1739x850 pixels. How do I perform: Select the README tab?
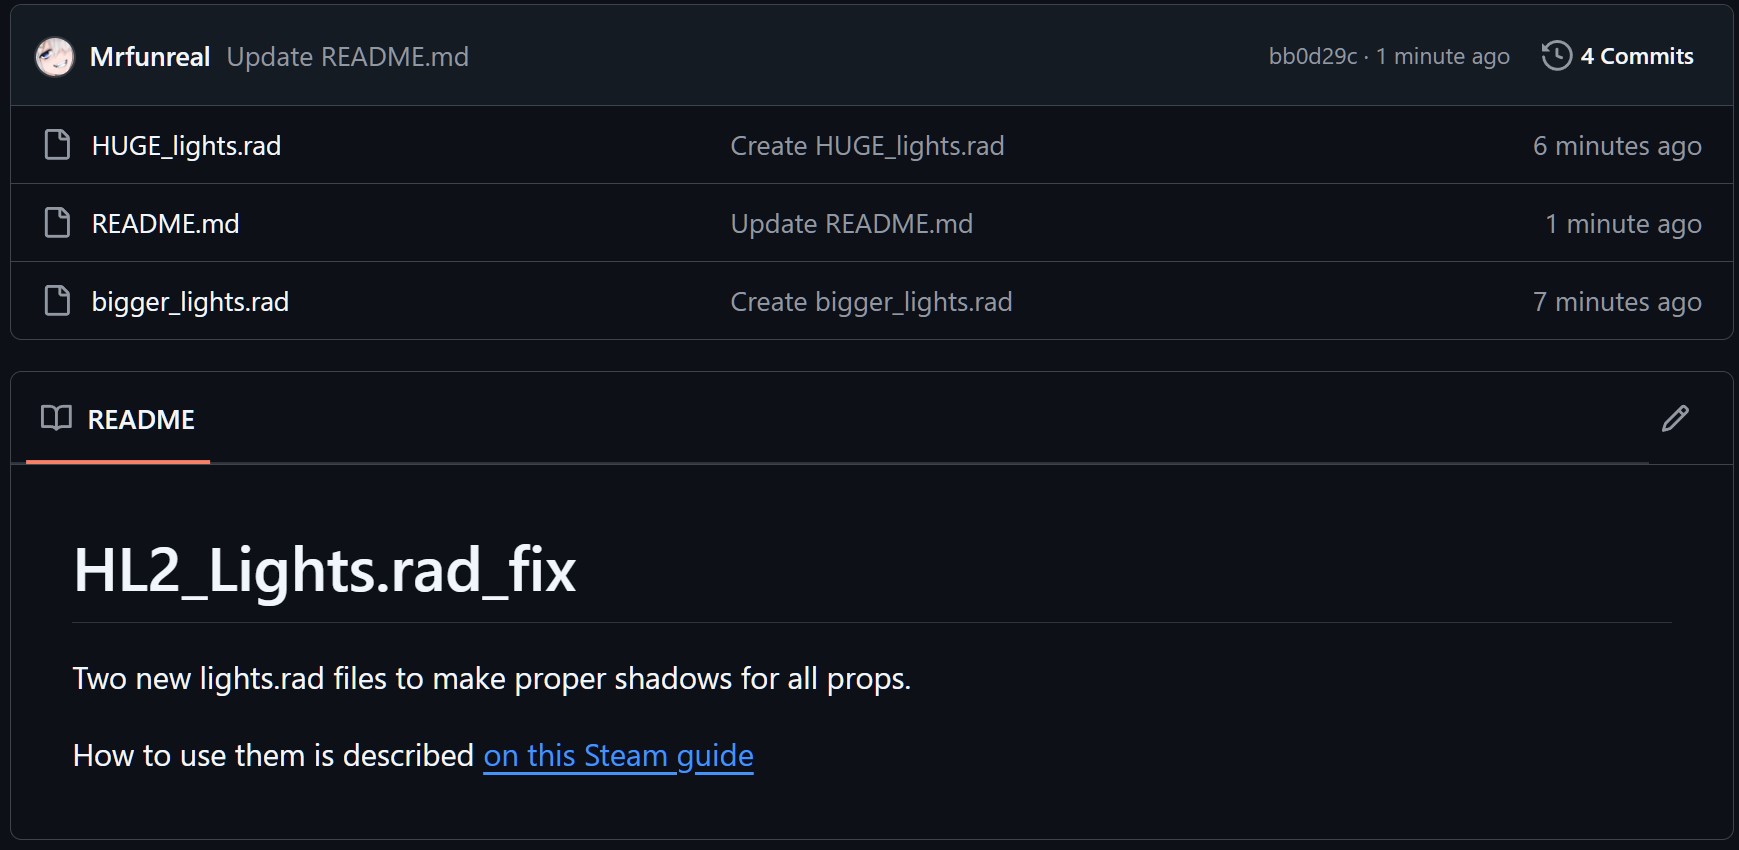140,420
